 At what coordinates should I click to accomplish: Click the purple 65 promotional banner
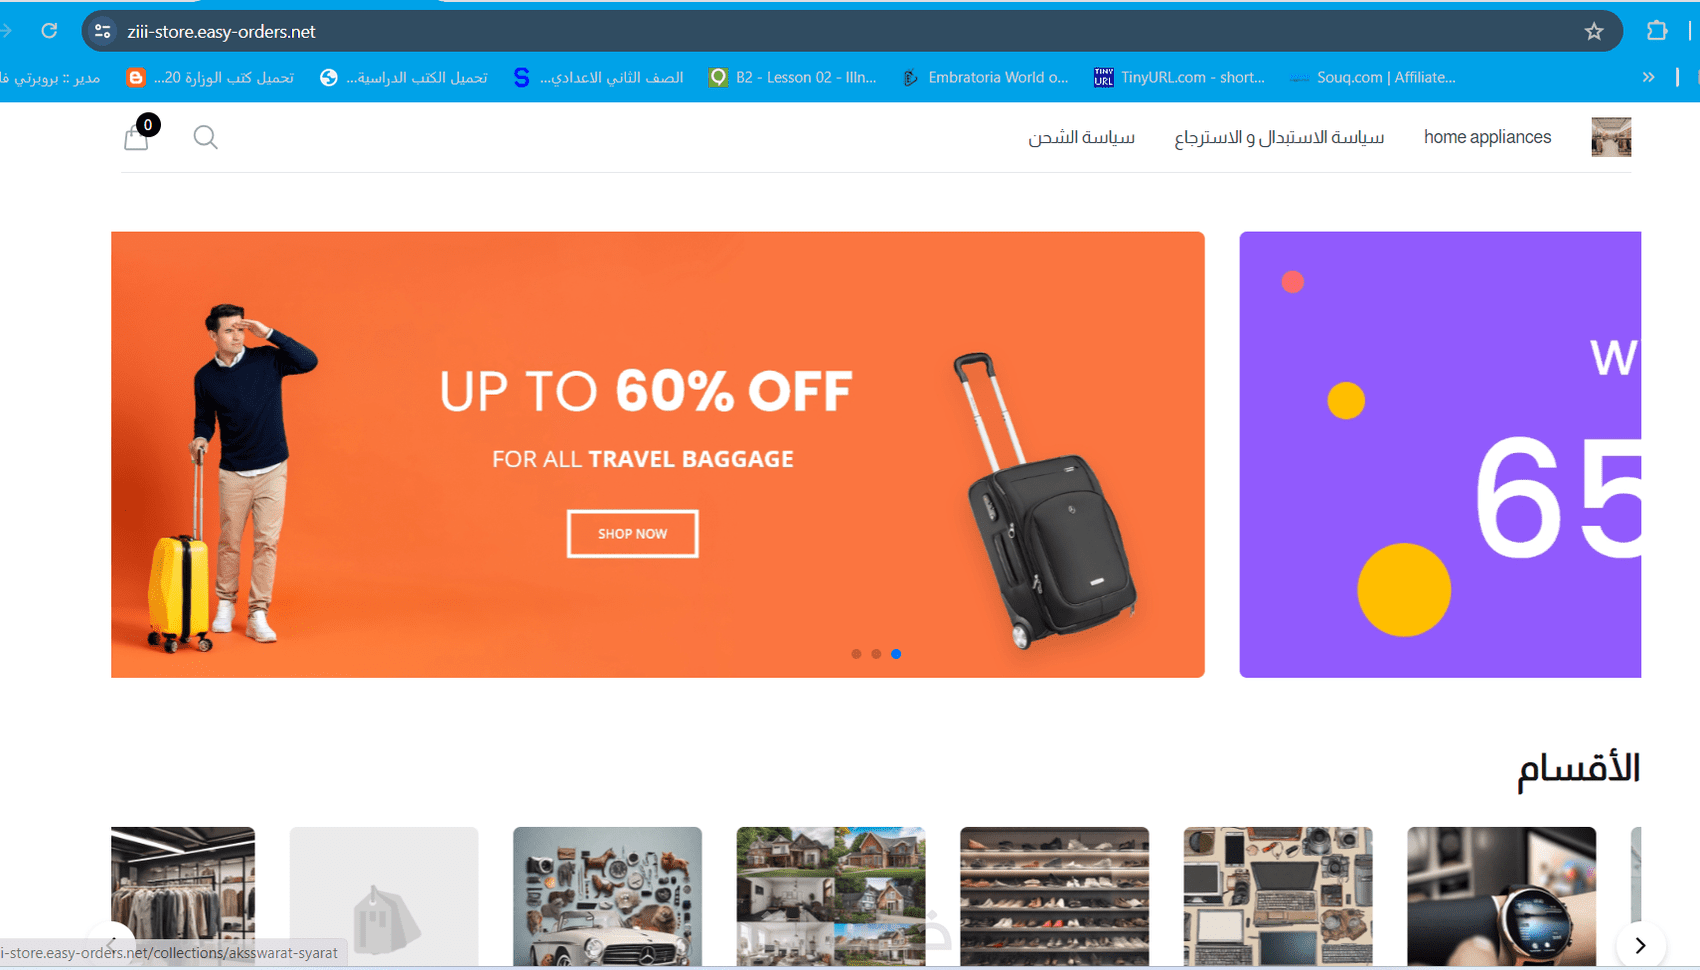1440,455
